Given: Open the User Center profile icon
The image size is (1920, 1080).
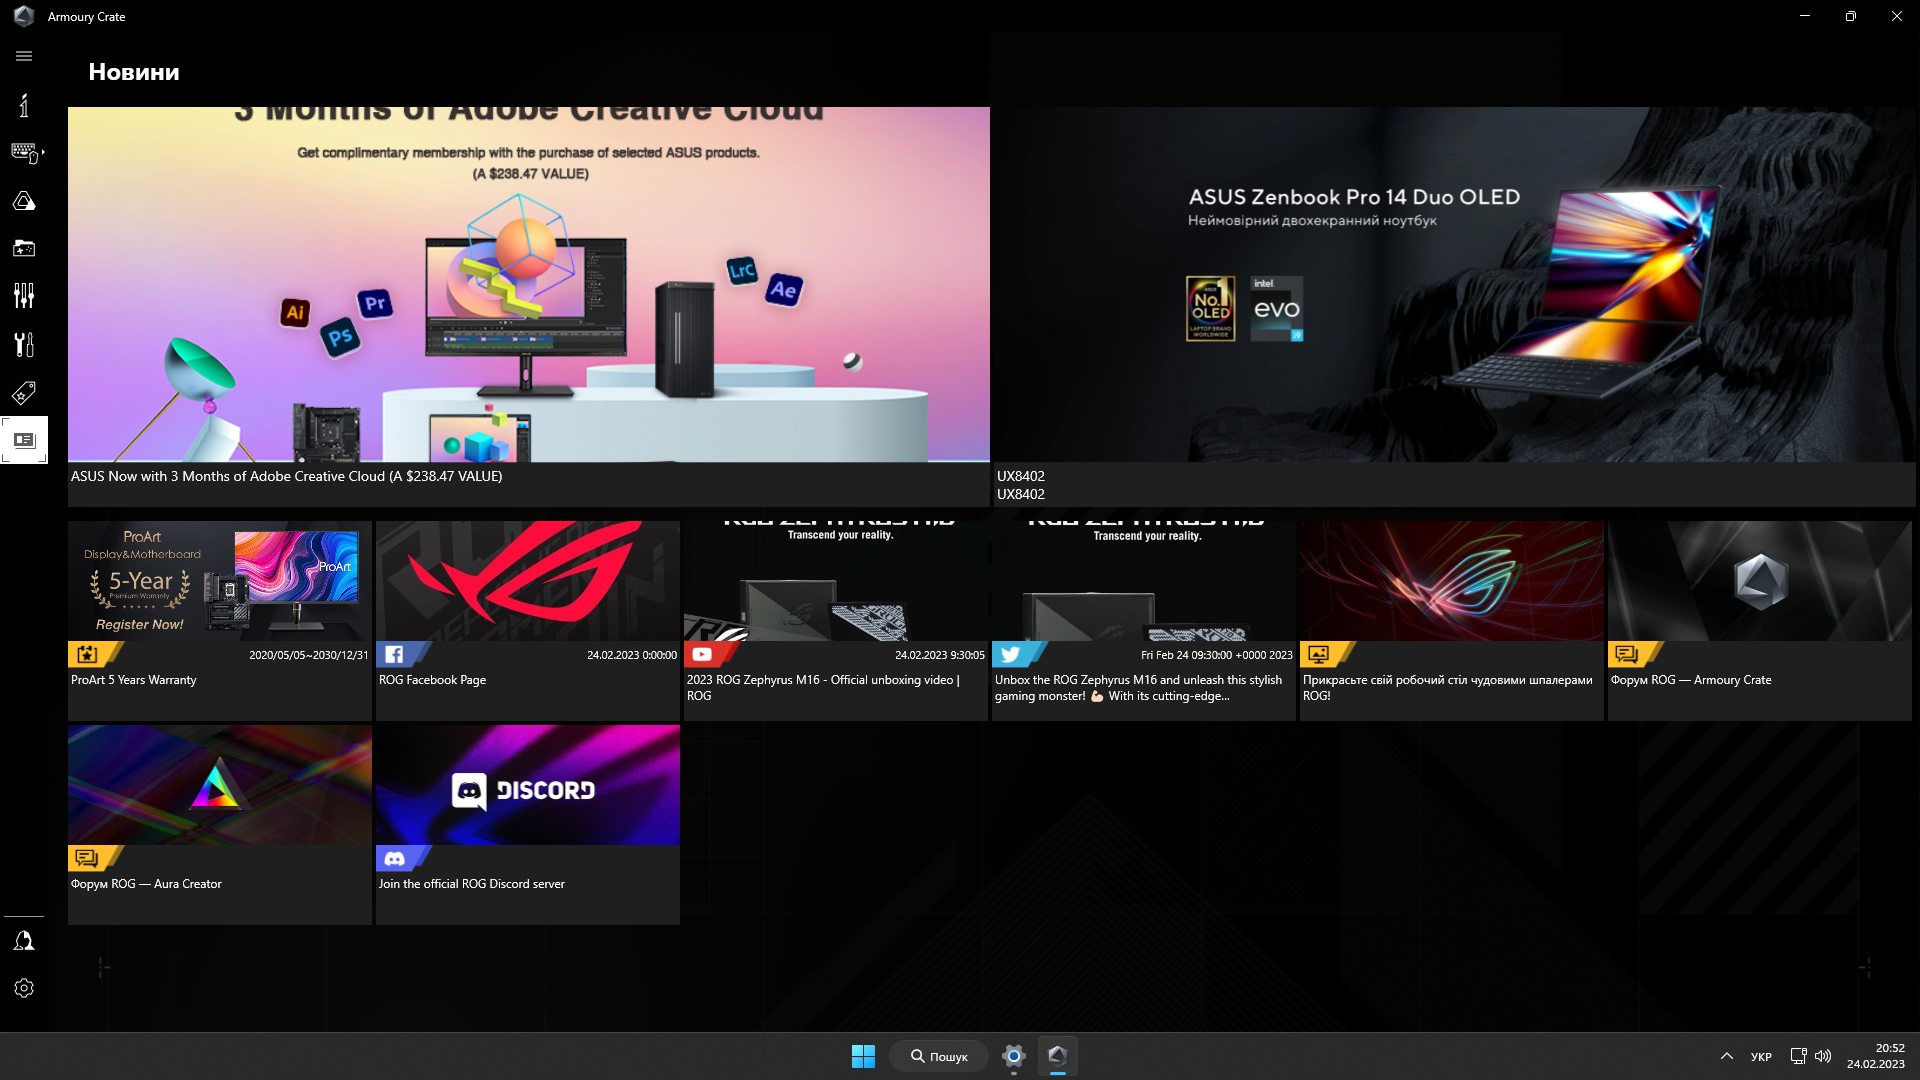Looking at the screenshot, I should [24, 941].
